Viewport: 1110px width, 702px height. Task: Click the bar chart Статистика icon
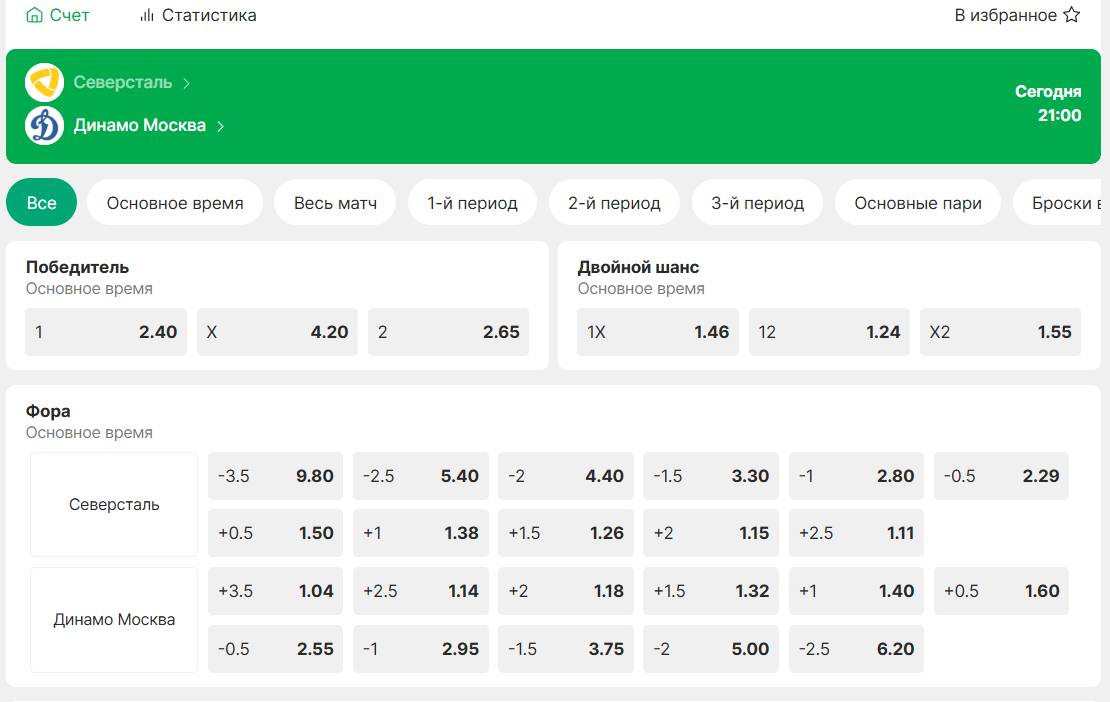tap(147, 15)
